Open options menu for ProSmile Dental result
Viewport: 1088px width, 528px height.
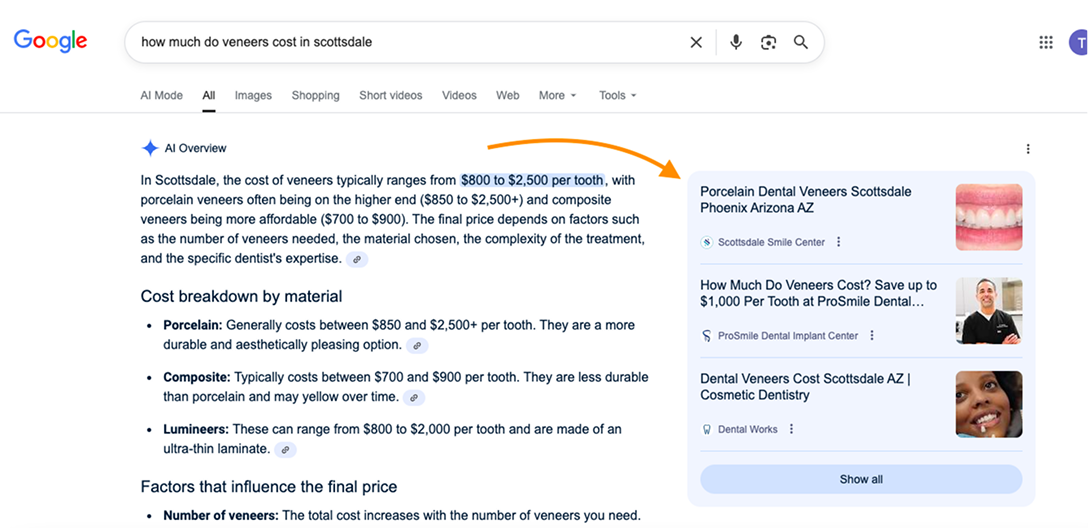[872, 336]
